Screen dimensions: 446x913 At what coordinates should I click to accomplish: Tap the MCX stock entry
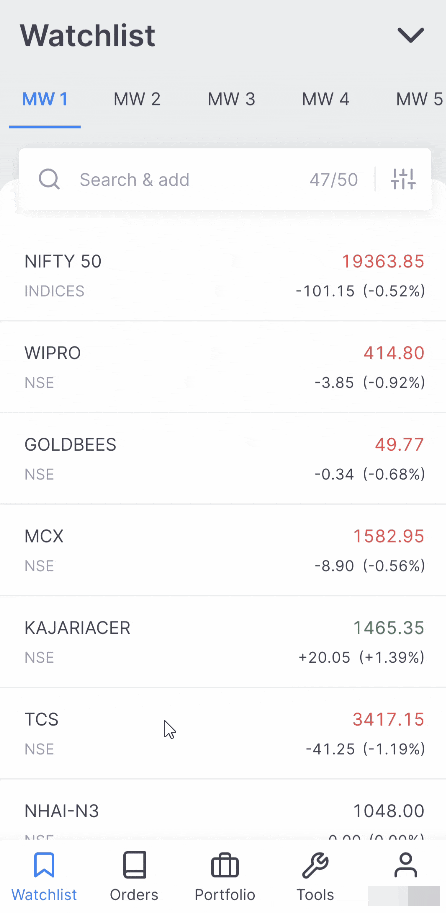[223, 550]
